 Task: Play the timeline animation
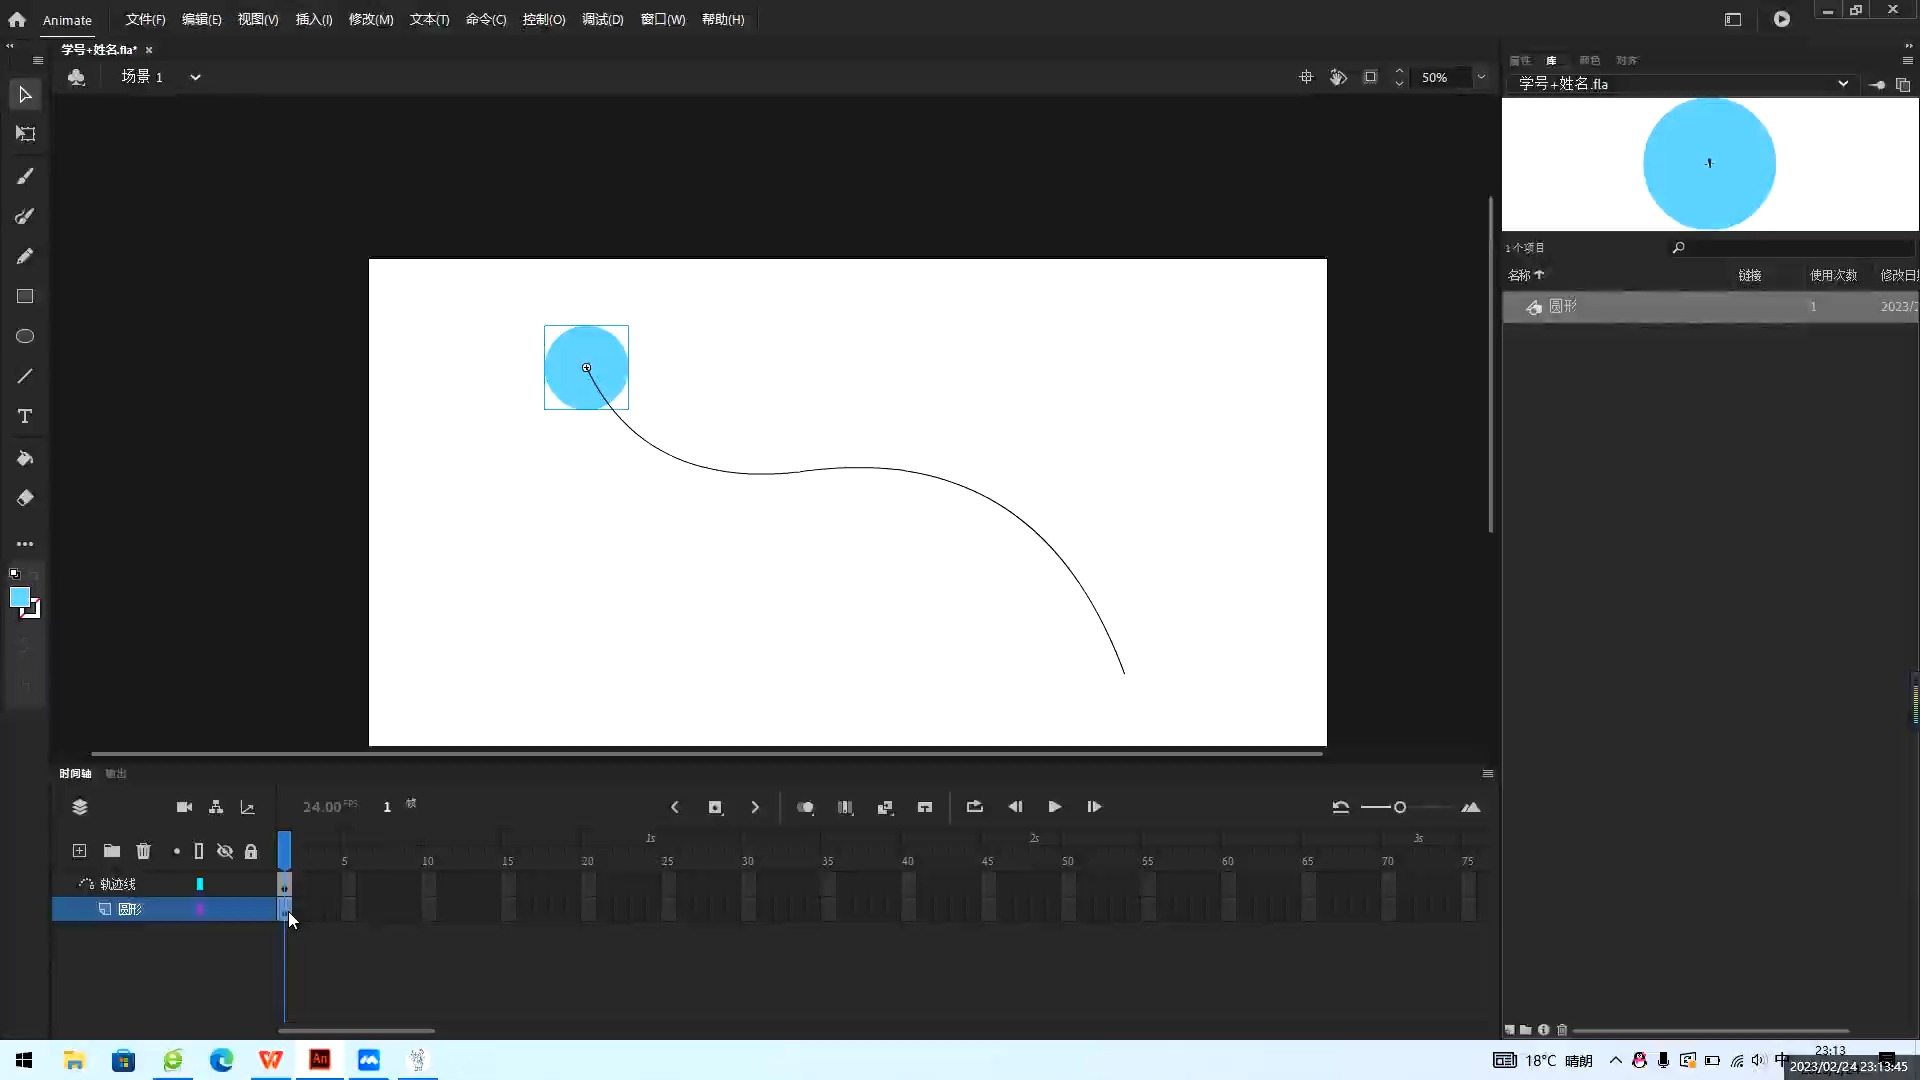(1055, 807)
